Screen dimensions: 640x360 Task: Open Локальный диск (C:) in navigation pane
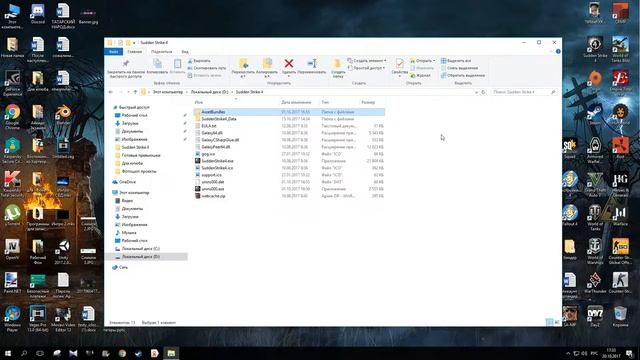(140, 249)
